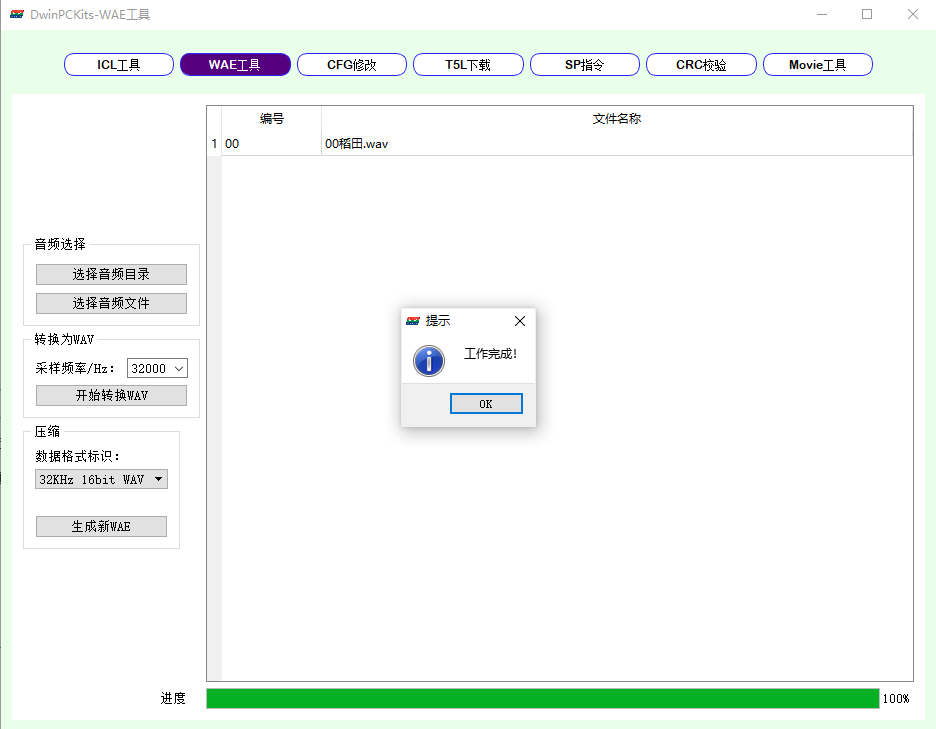
Task: Click 开始转换WAV button
Action: click(111, 396)
